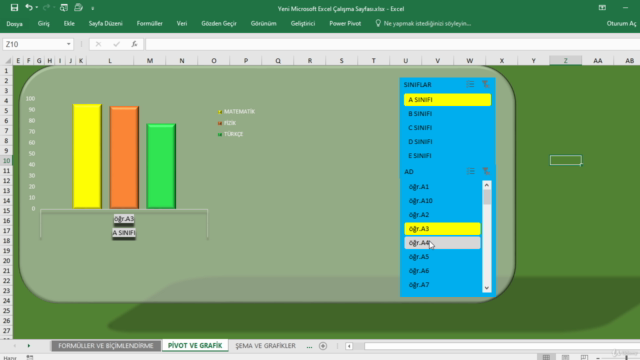Select D SINIFI in the slicer
640x360 pixels.
coord(447,142)
